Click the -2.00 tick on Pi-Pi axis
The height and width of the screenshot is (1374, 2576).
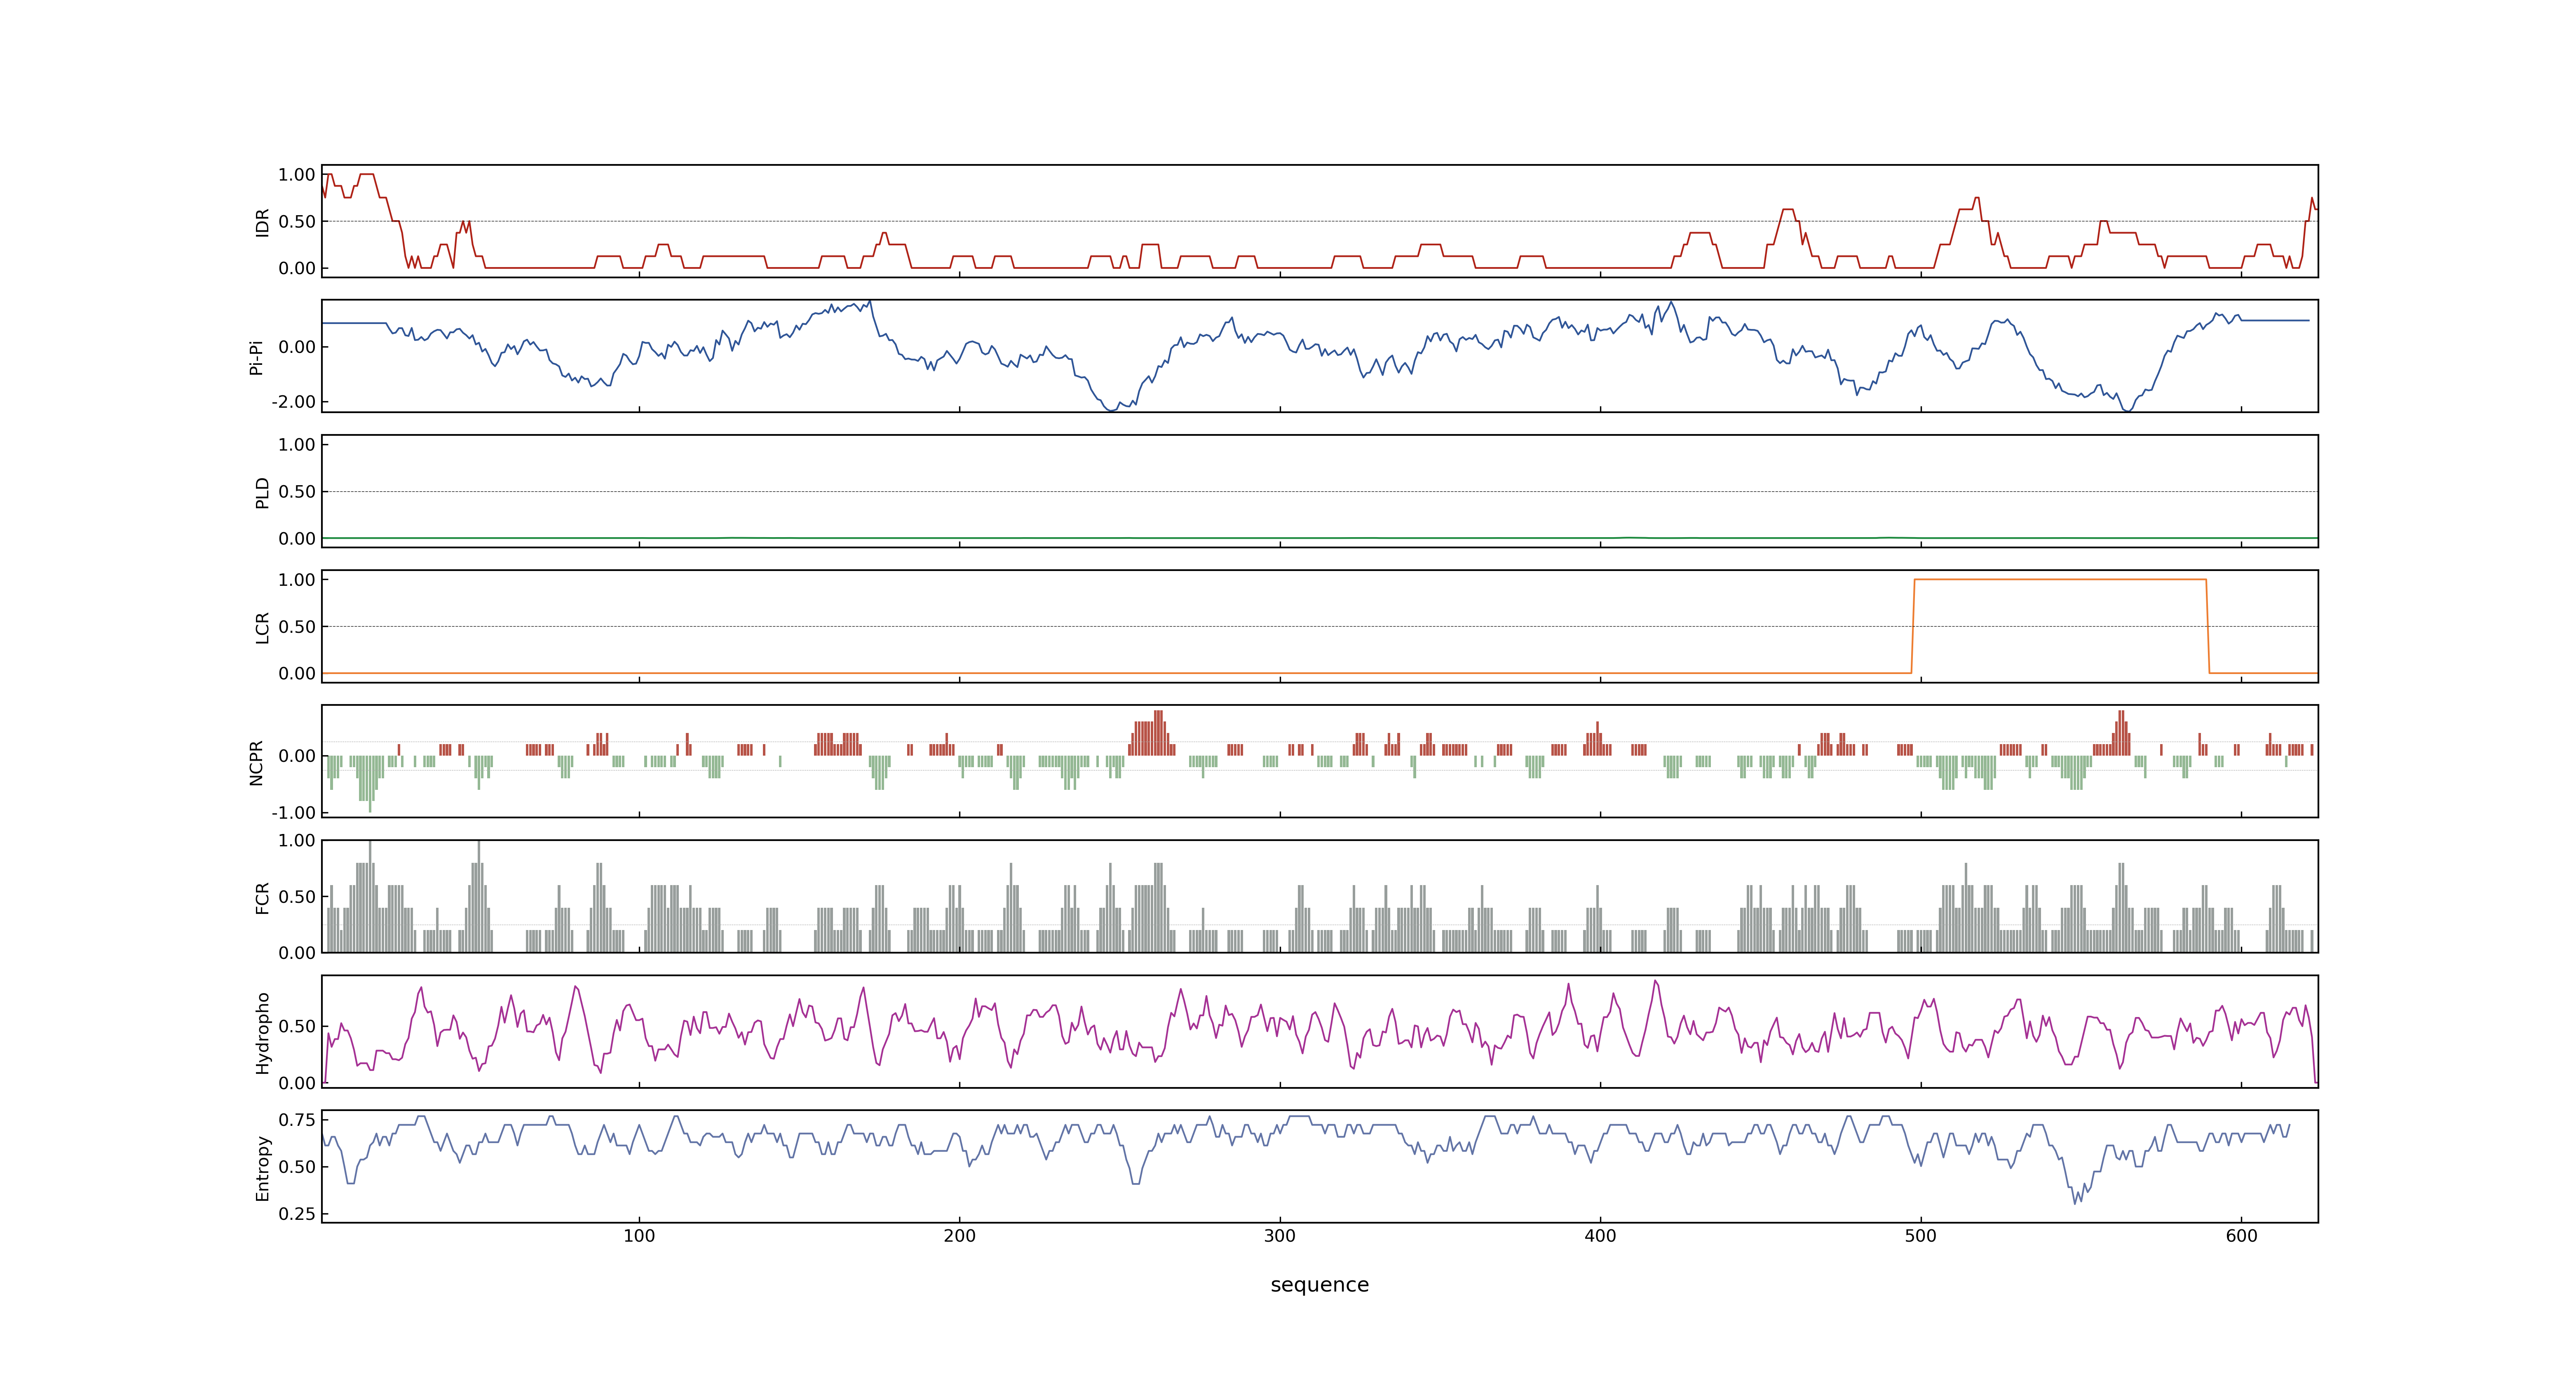point(293,402)
